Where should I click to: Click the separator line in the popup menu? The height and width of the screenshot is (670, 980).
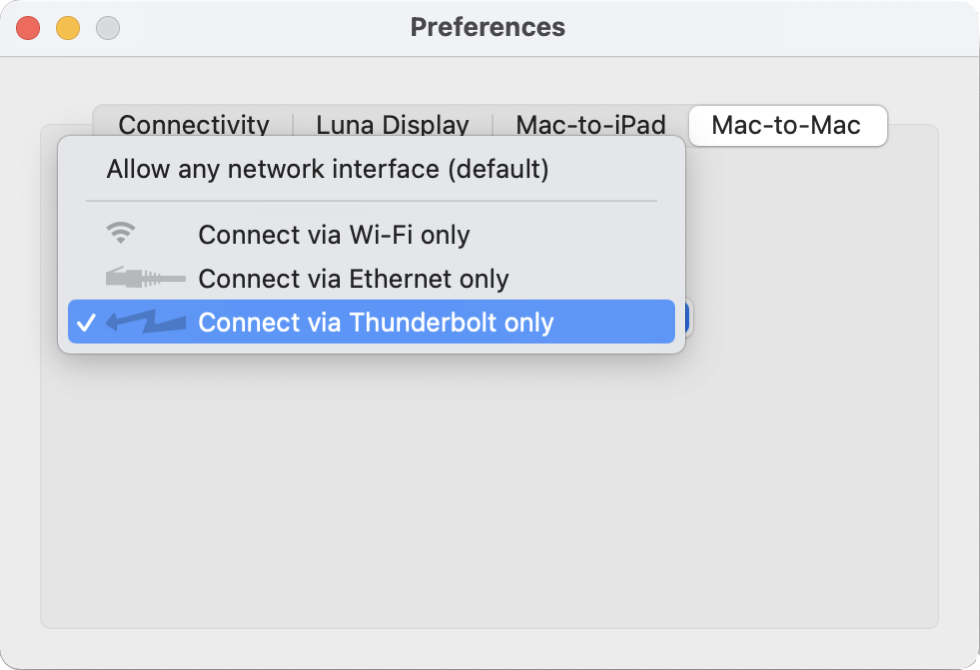coord(371,201)
